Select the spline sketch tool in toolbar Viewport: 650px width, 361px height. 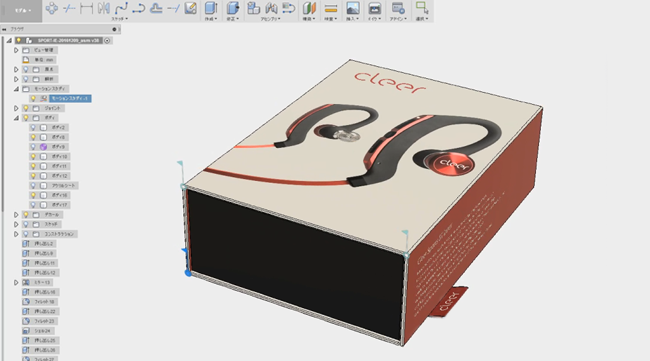[121, 7]
